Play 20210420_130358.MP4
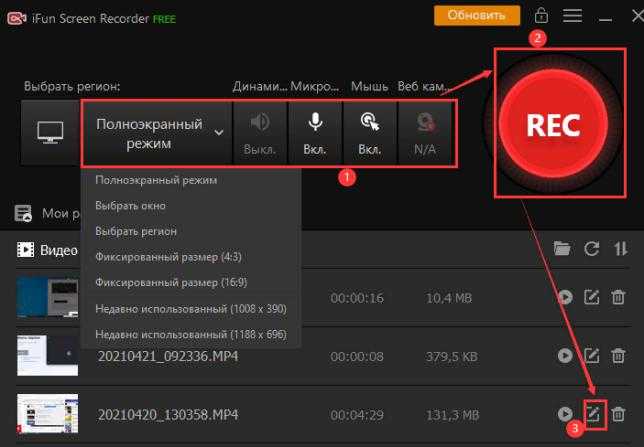This screenshot has width=644, height=447. pyautogui.click(x=565, y=414)
